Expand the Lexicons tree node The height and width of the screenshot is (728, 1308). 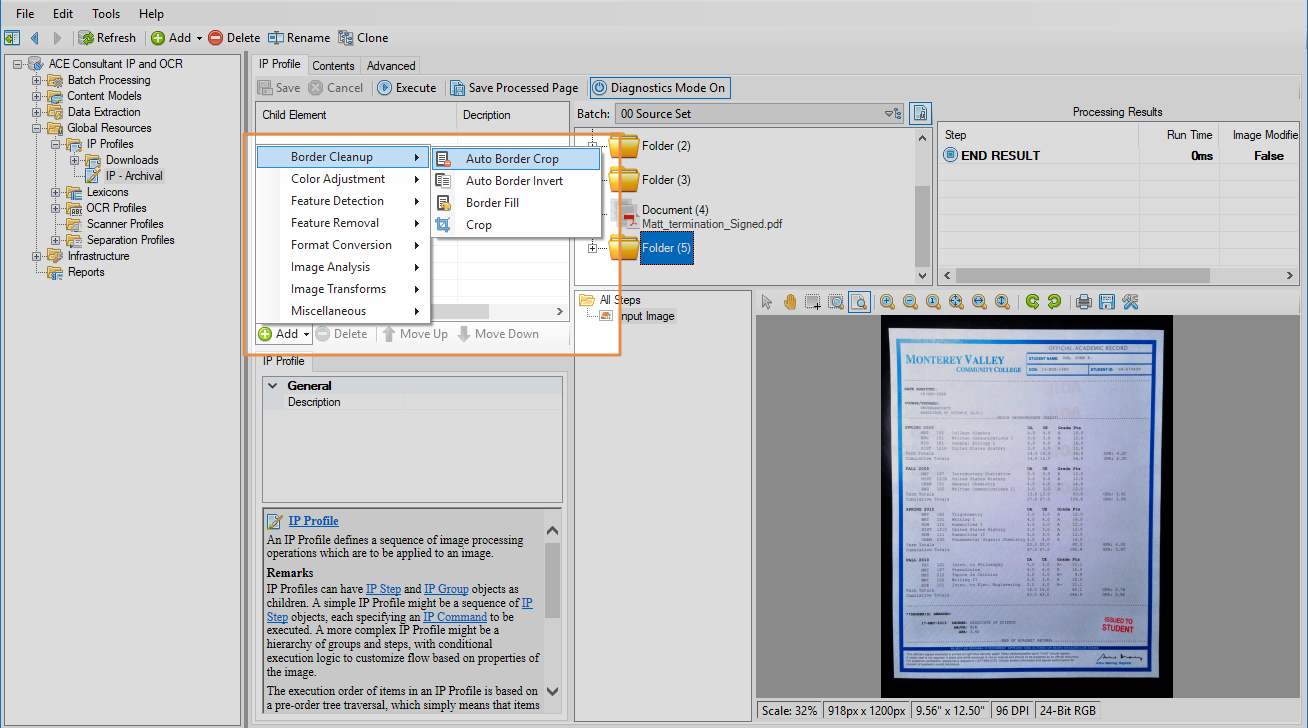(x=56, y=192)
